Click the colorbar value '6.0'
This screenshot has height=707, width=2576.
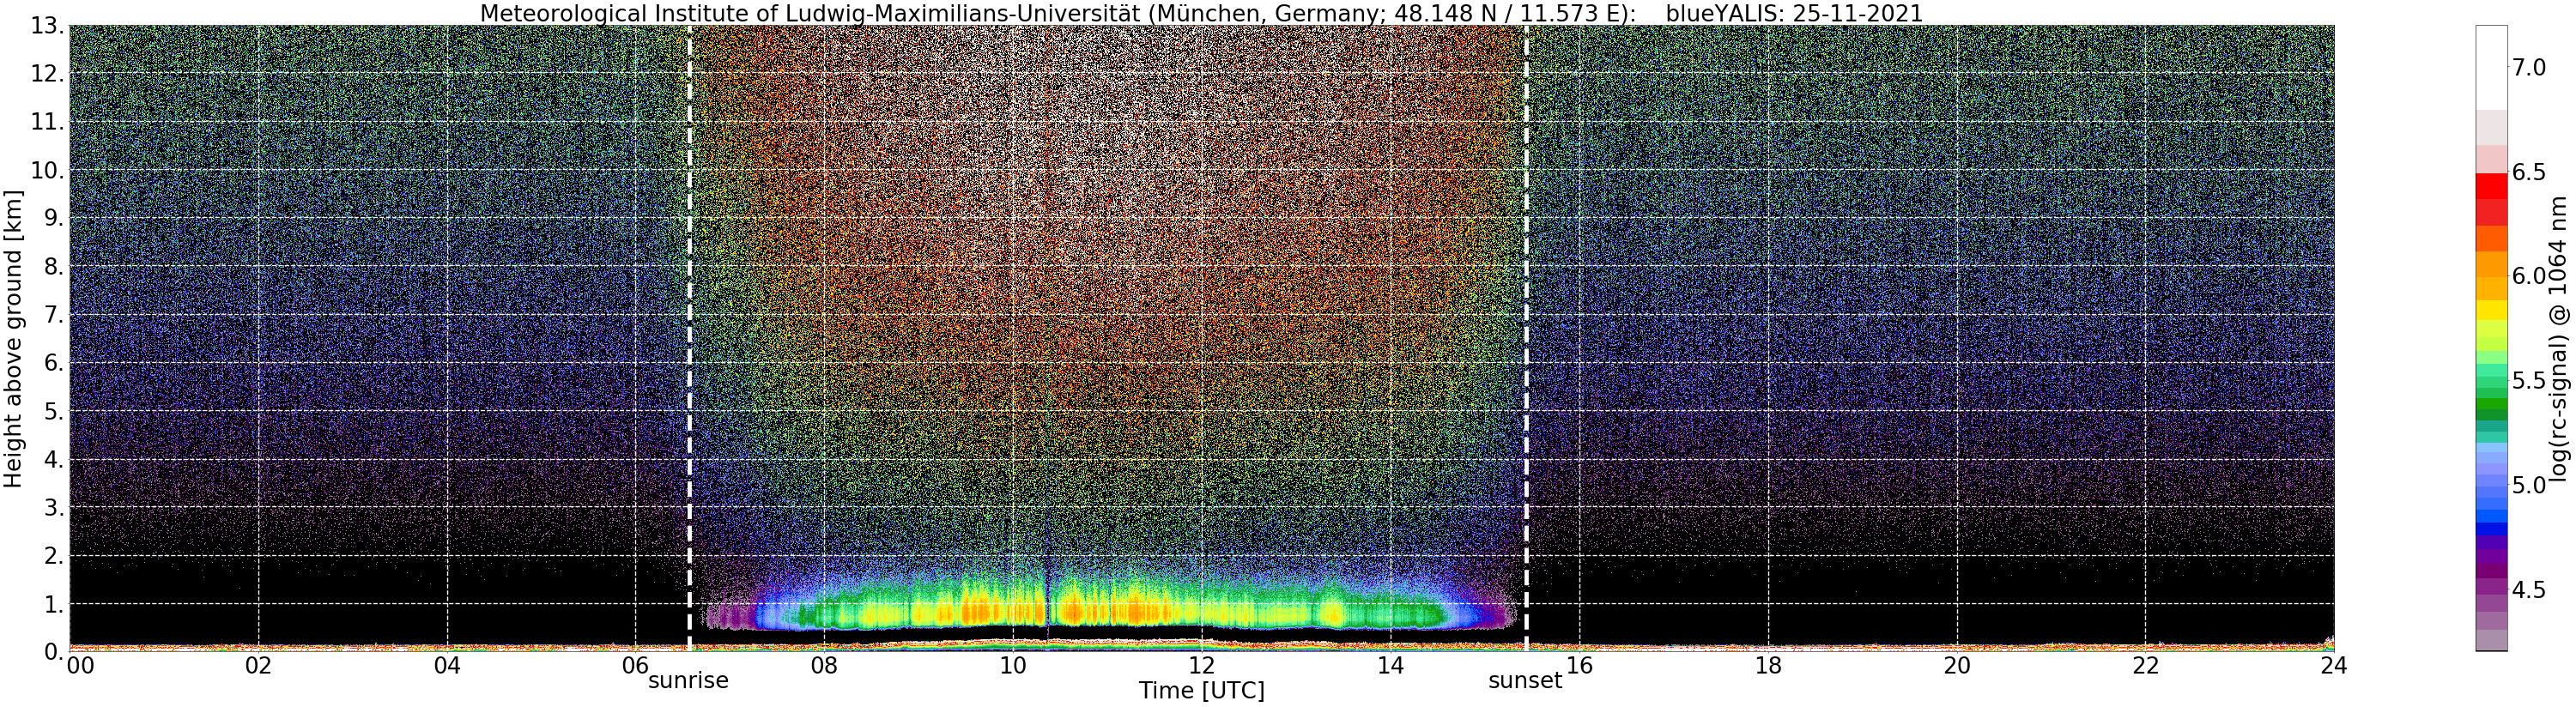(x=2529, y=276)
